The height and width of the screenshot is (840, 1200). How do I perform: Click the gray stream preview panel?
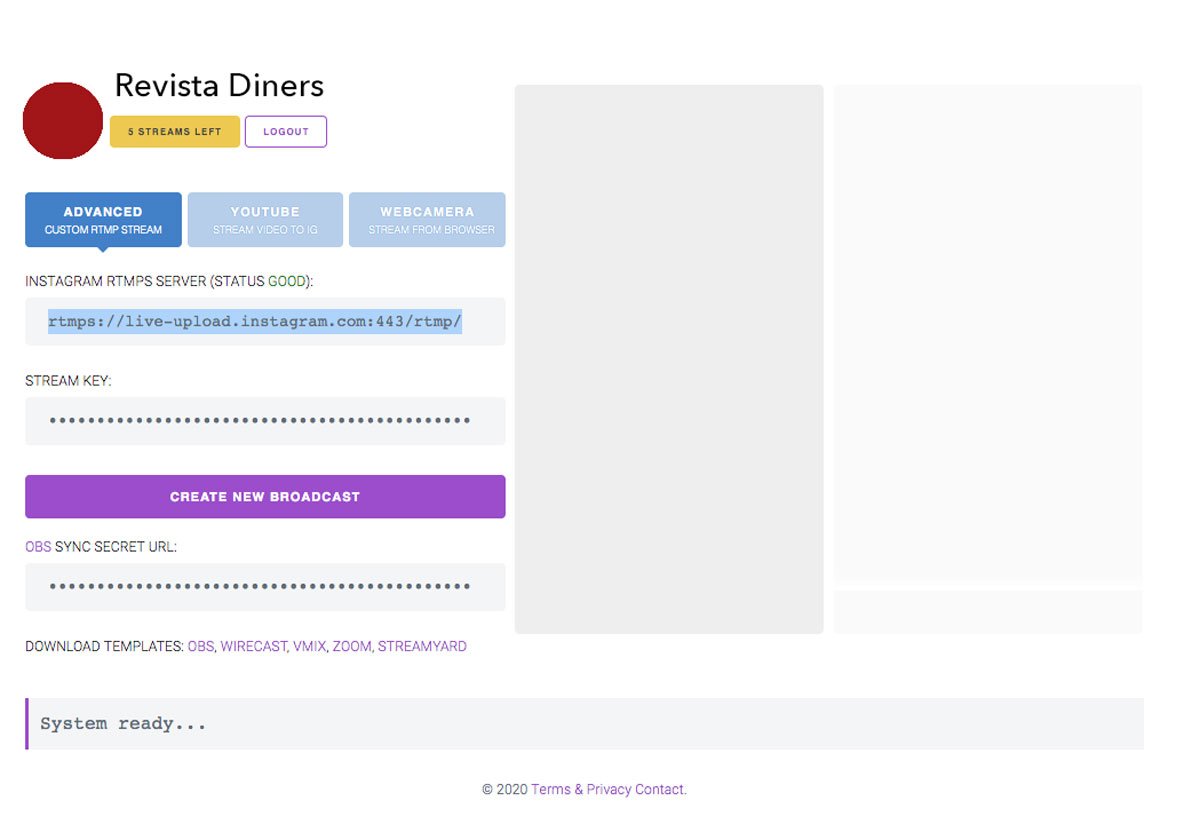pyautogui.click(x=668, y=359)
